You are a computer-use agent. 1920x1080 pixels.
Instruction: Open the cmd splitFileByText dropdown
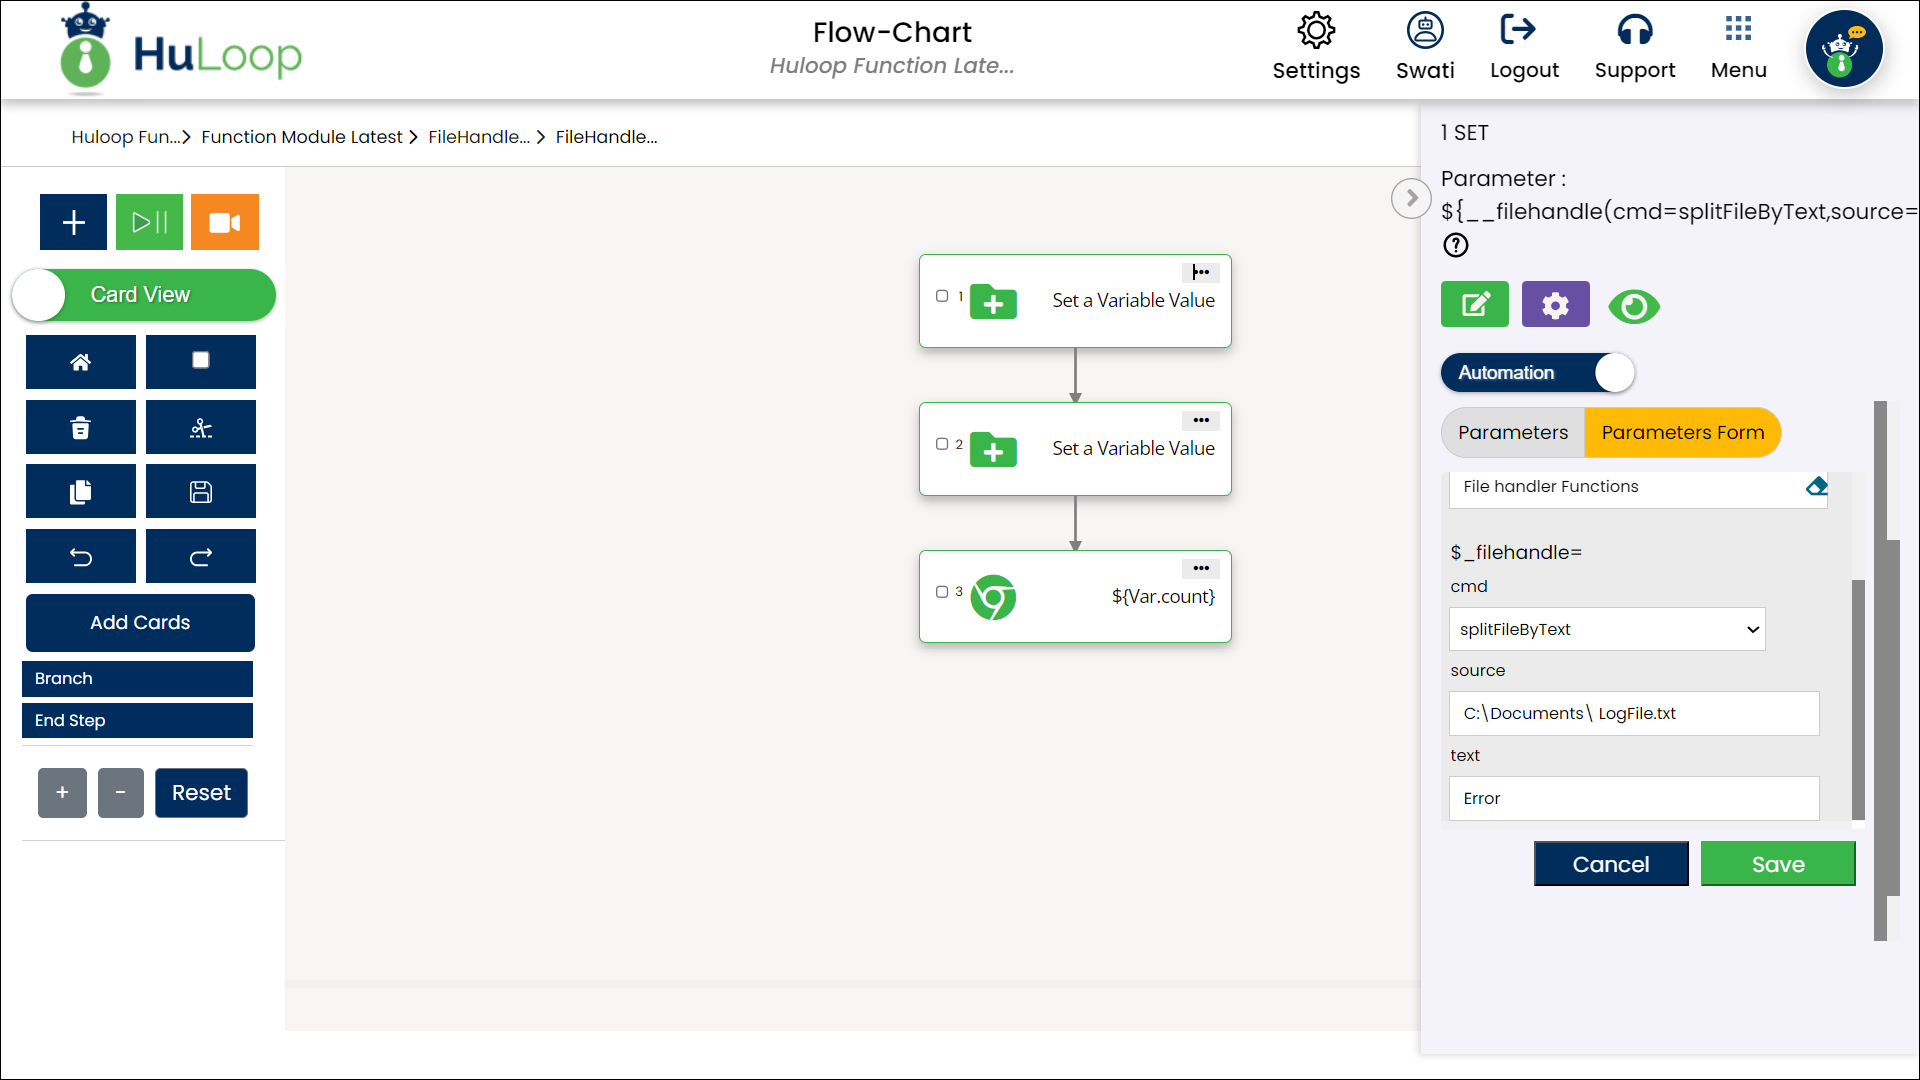[x=1607, y=630]
